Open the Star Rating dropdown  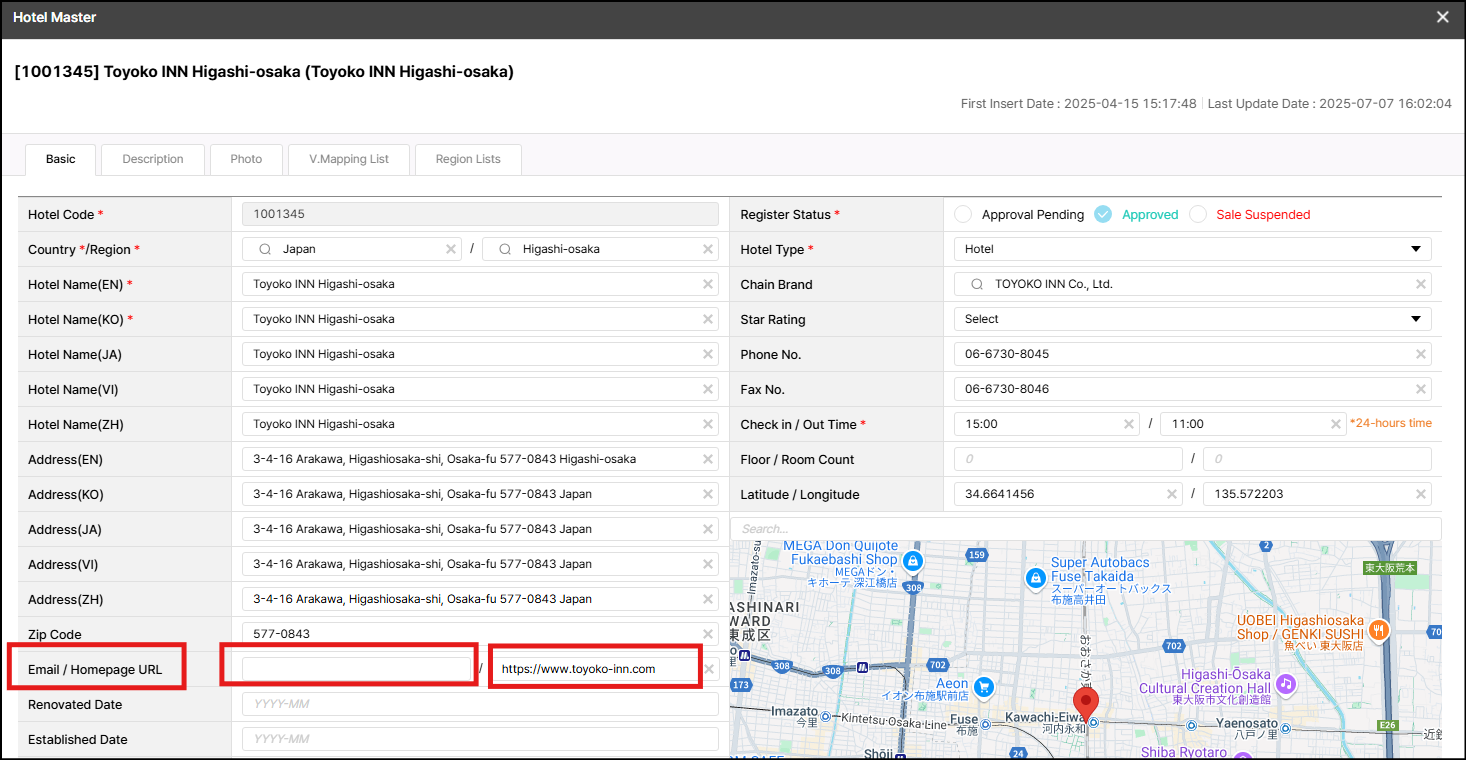click(x=1192, y=319)
